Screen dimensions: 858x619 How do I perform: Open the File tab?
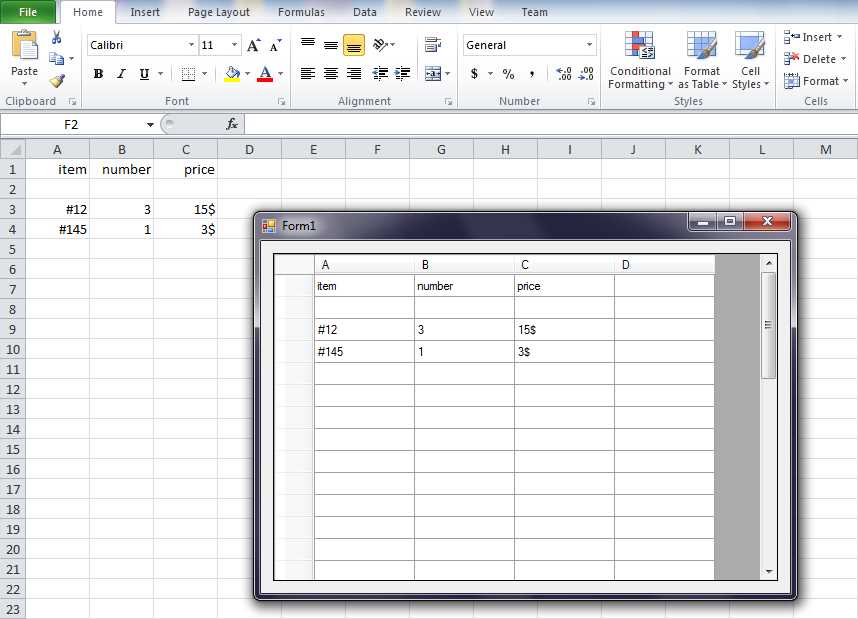coord(27,12)
